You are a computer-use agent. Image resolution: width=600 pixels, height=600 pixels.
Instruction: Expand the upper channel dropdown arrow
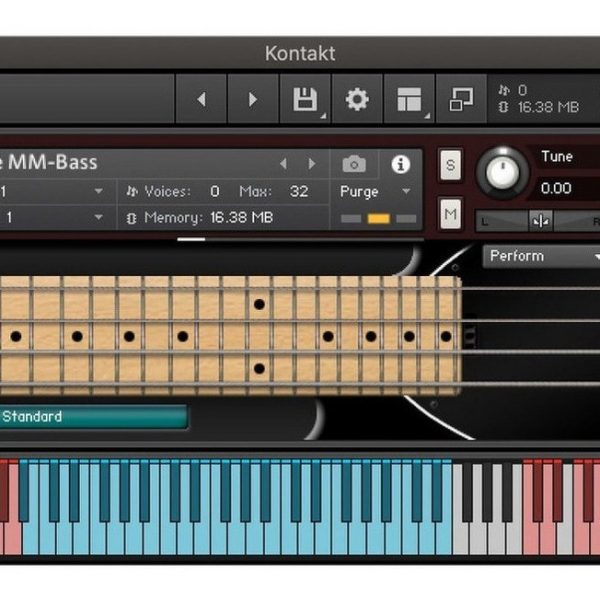coord(98,191)
